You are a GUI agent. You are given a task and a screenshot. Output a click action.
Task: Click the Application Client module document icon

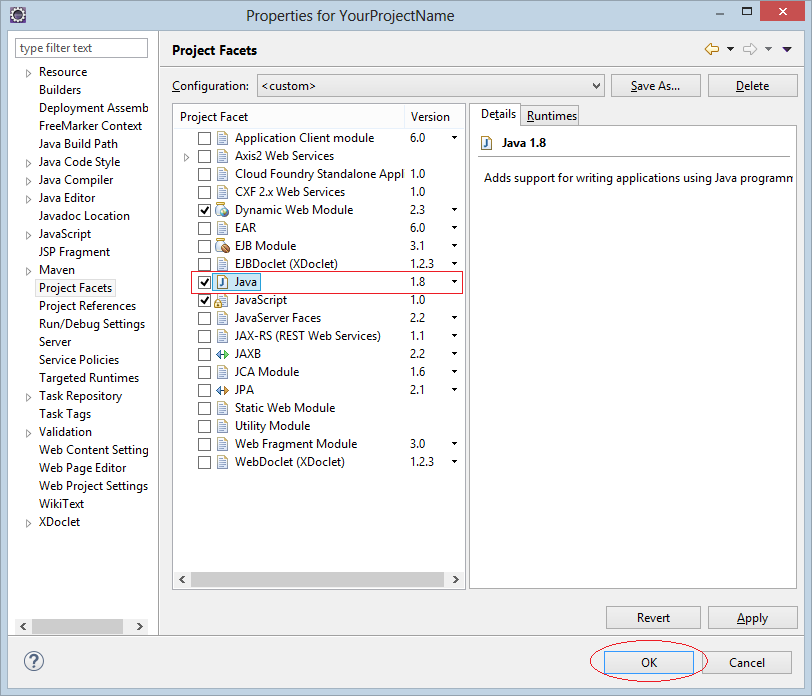coord(223,138)
